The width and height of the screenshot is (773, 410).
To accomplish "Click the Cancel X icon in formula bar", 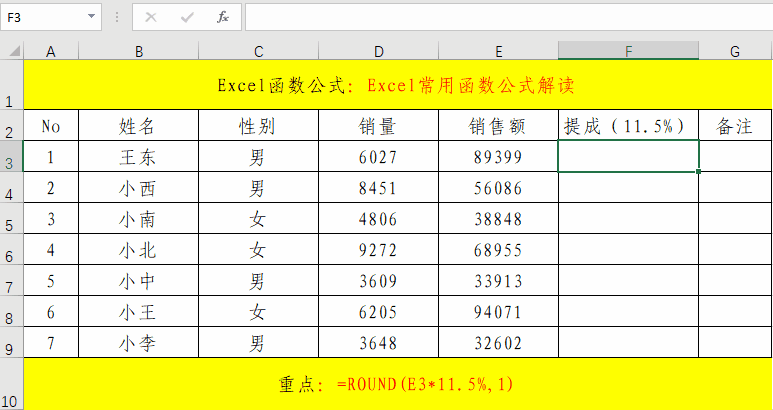I will [151, 18].
